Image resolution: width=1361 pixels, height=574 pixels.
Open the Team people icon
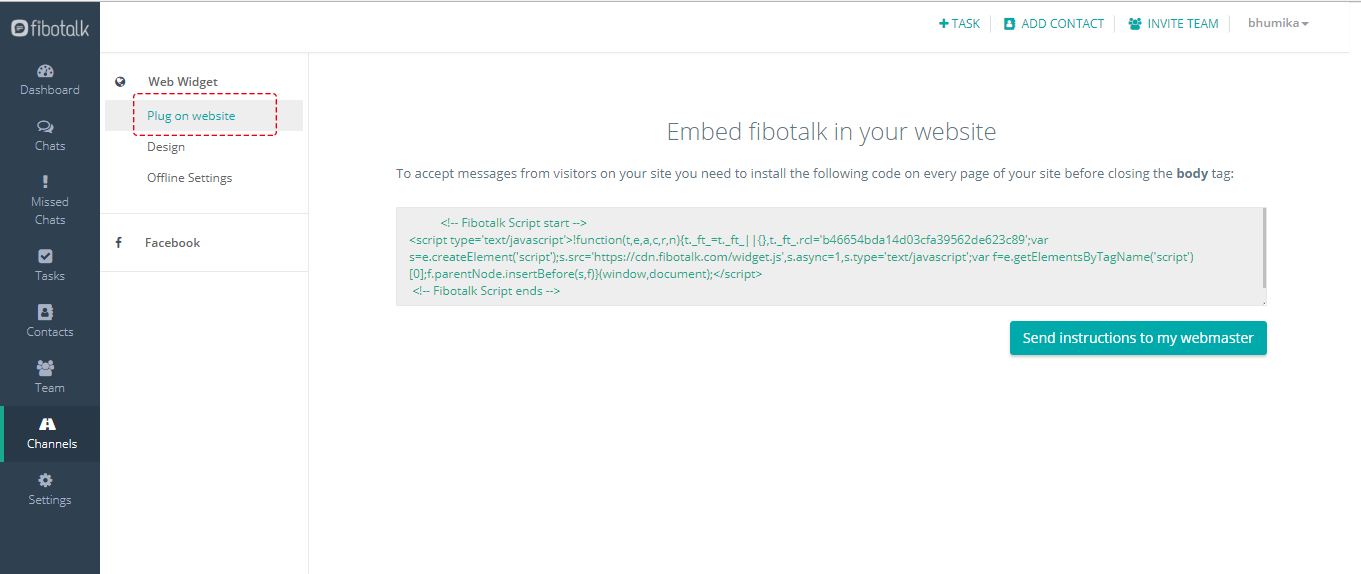pyautogui.click(x=46, y=368)
